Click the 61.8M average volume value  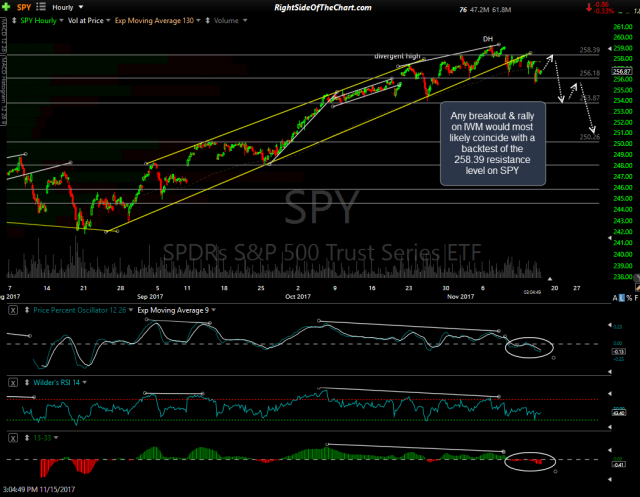[x=502, y=10]
